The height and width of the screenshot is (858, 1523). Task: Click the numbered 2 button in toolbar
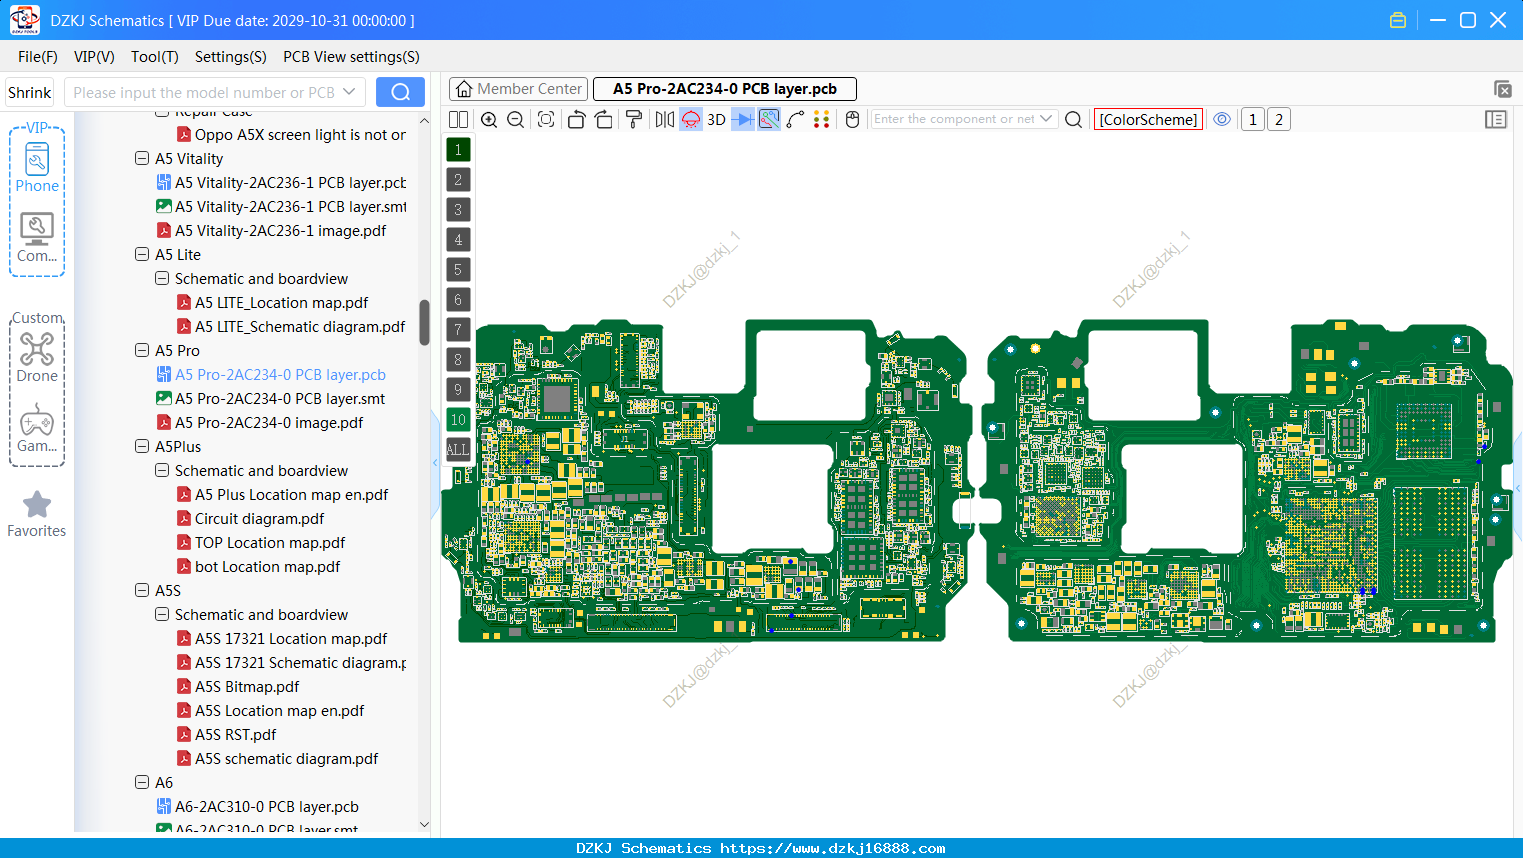click(x=1279, y=120)
